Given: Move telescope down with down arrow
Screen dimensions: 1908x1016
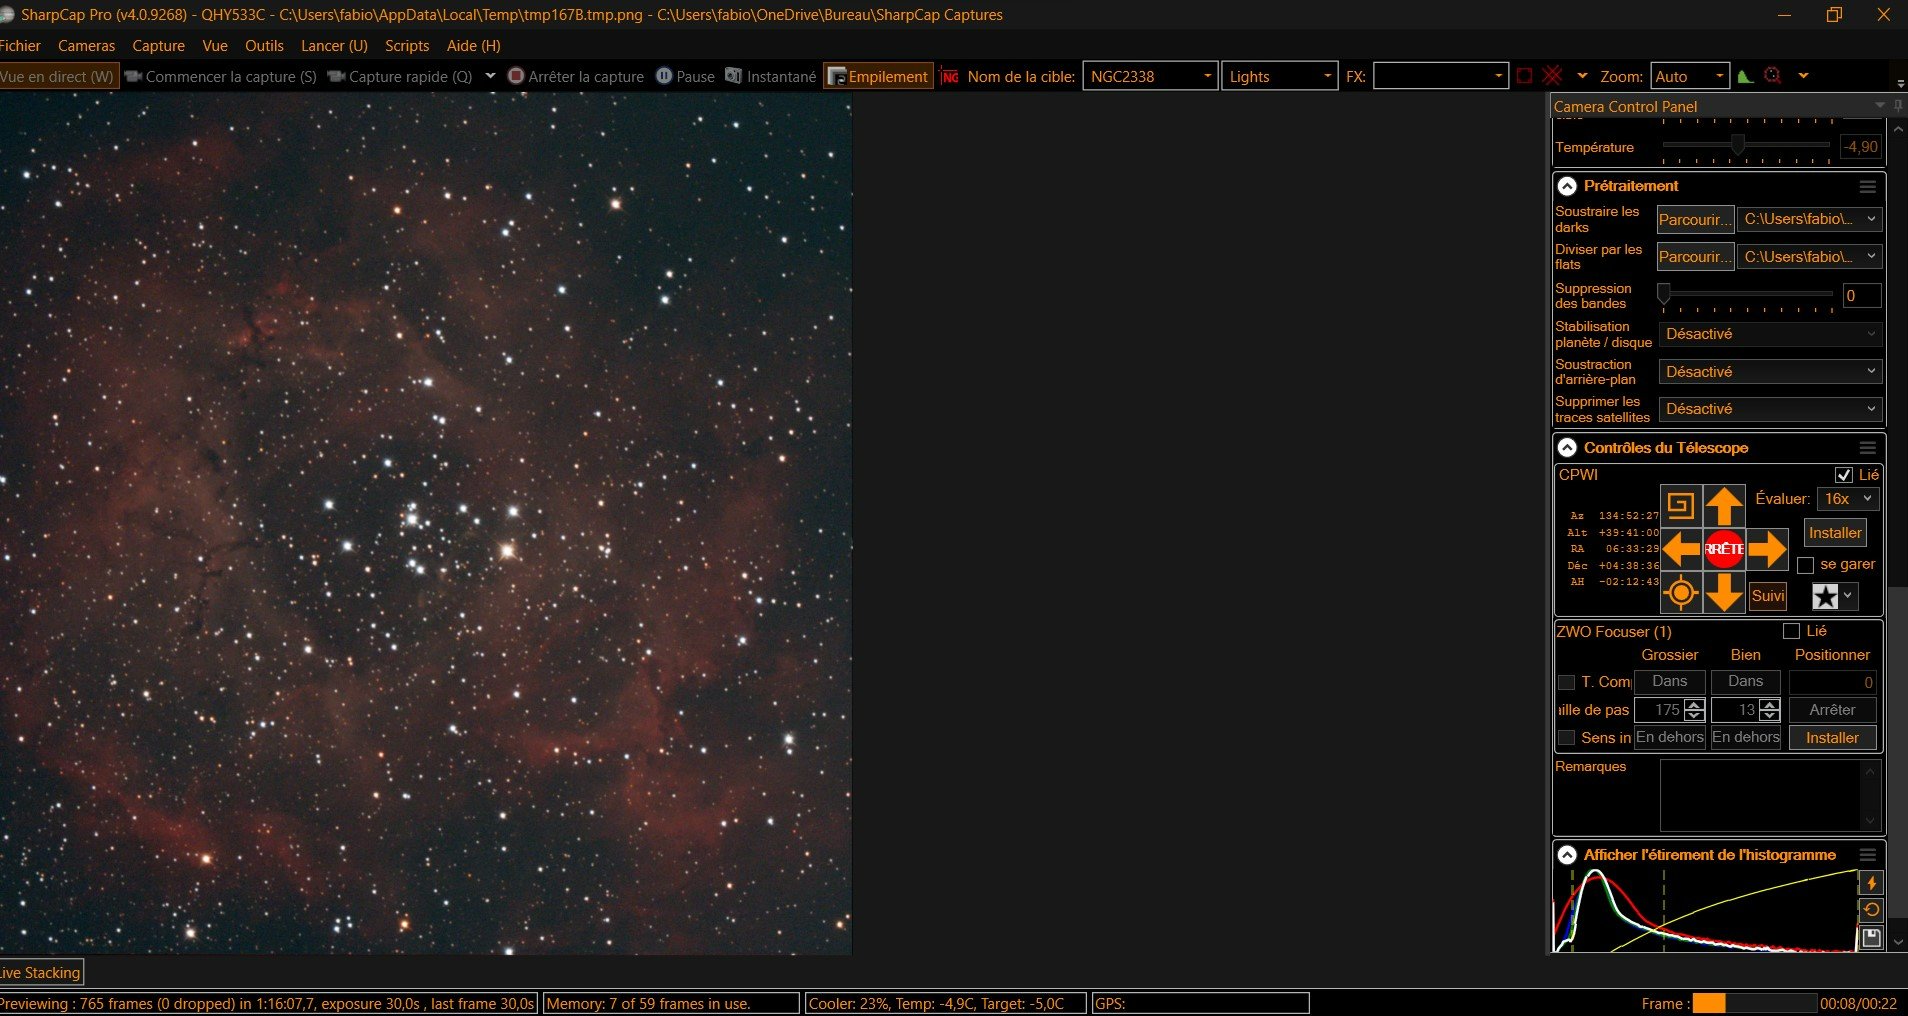Looking at the screenshot, I should [1724, 593].
